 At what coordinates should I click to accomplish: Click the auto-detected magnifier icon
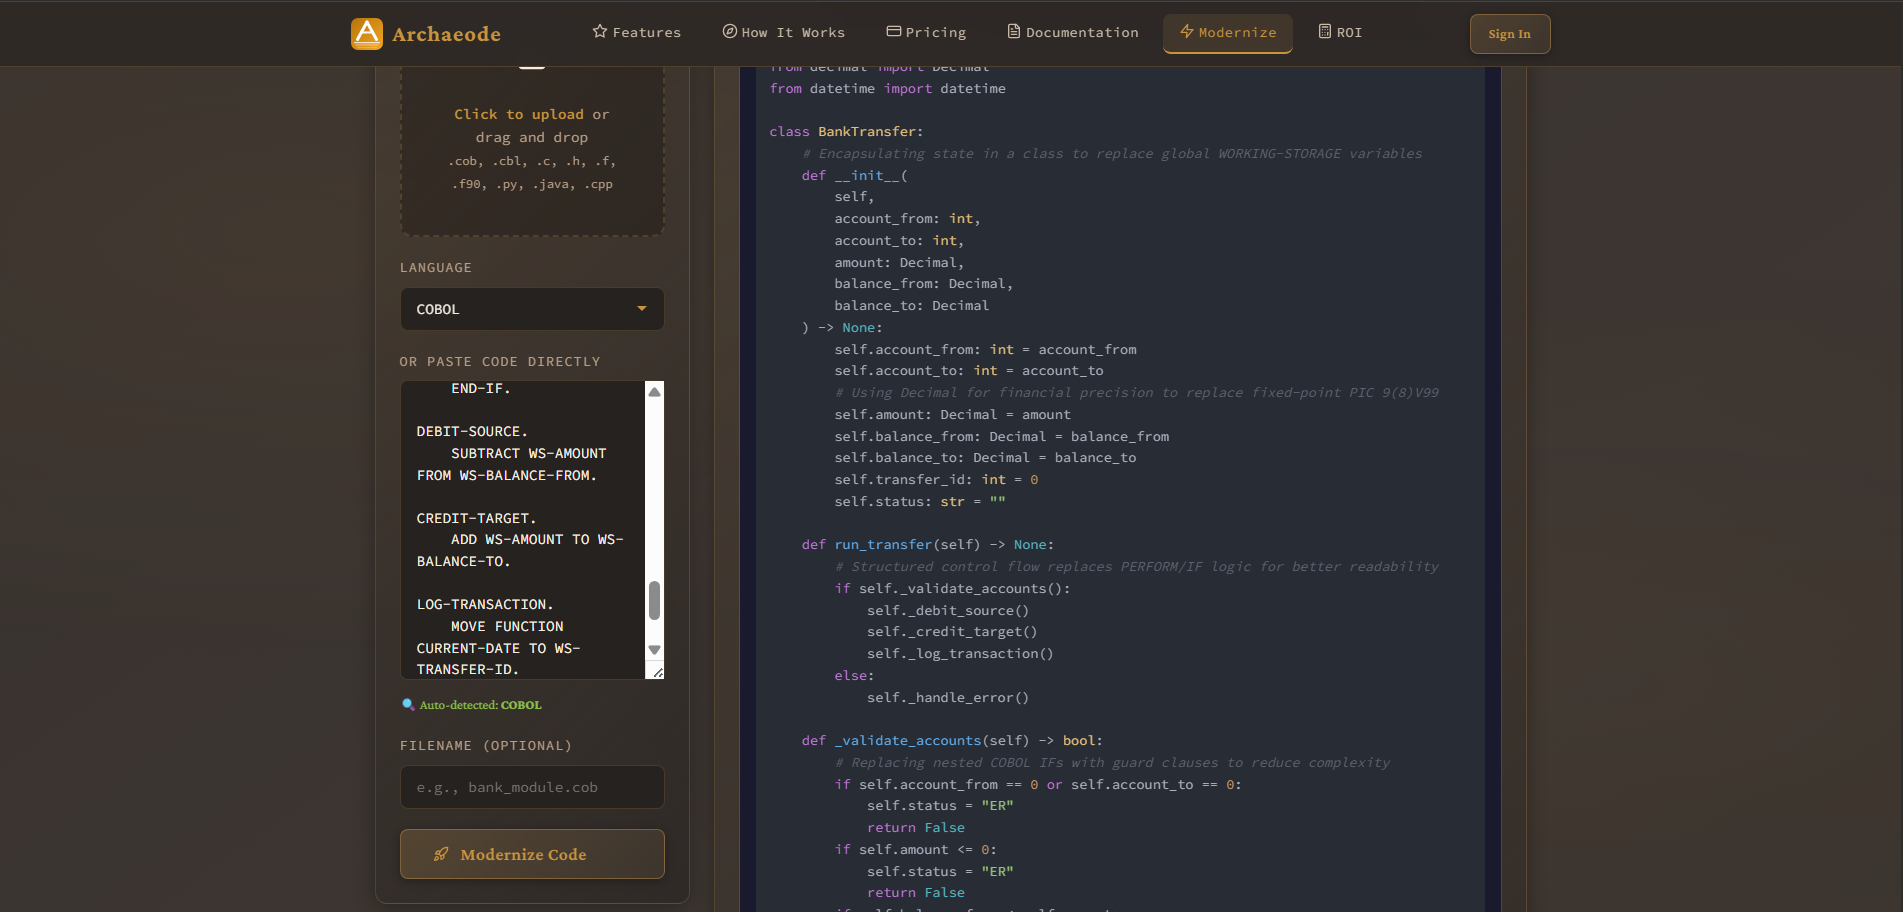click(408, 704)
